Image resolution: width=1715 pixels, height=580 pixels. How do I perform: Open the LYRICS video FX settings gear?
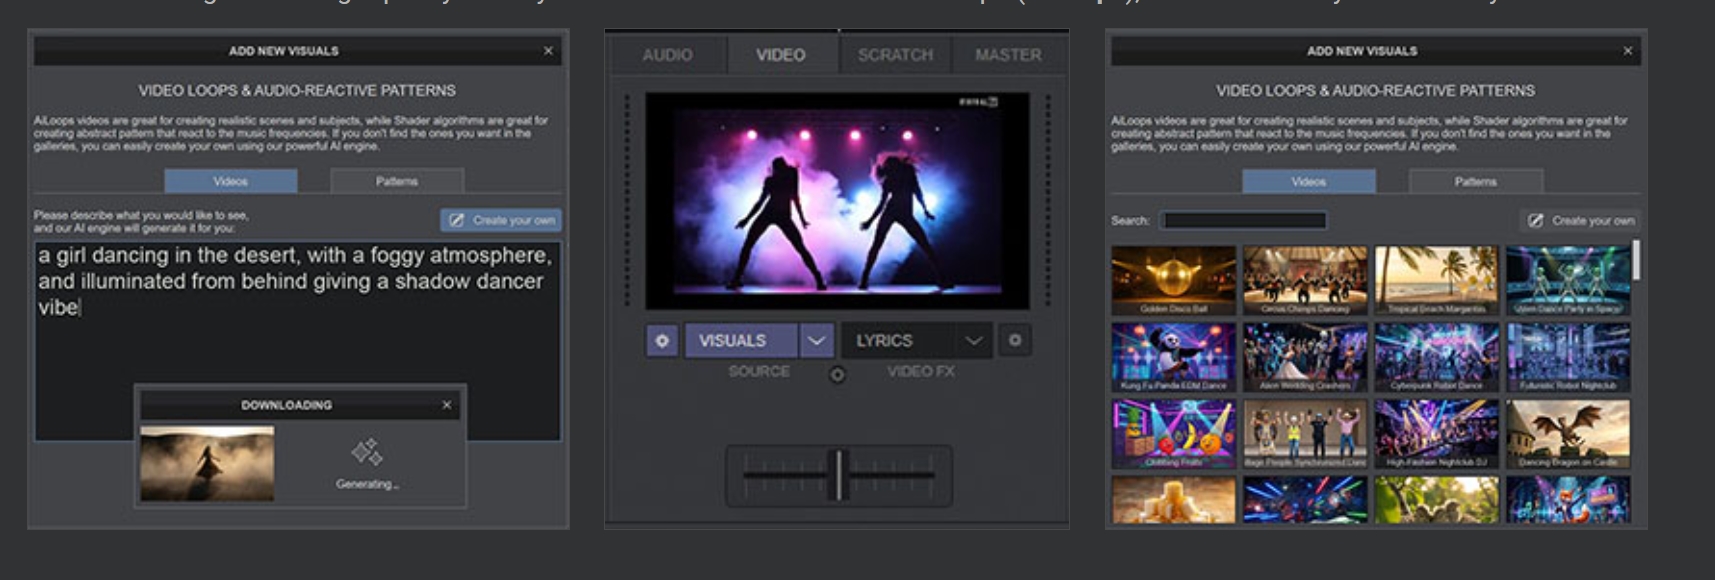pyautogui.click(x=1015, y=341)
